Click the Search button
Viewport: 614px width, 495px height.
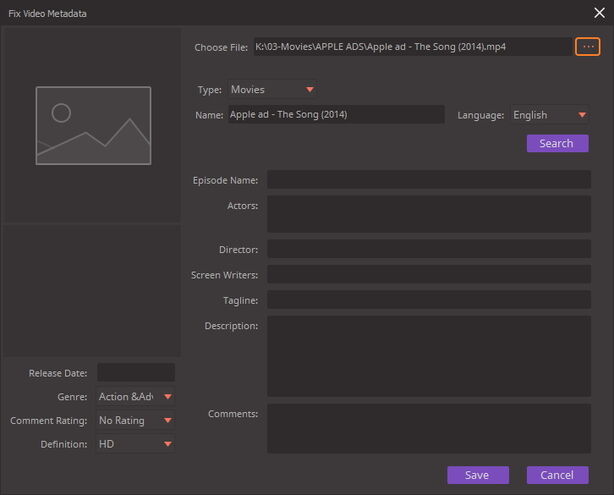[x=557, y=143]
